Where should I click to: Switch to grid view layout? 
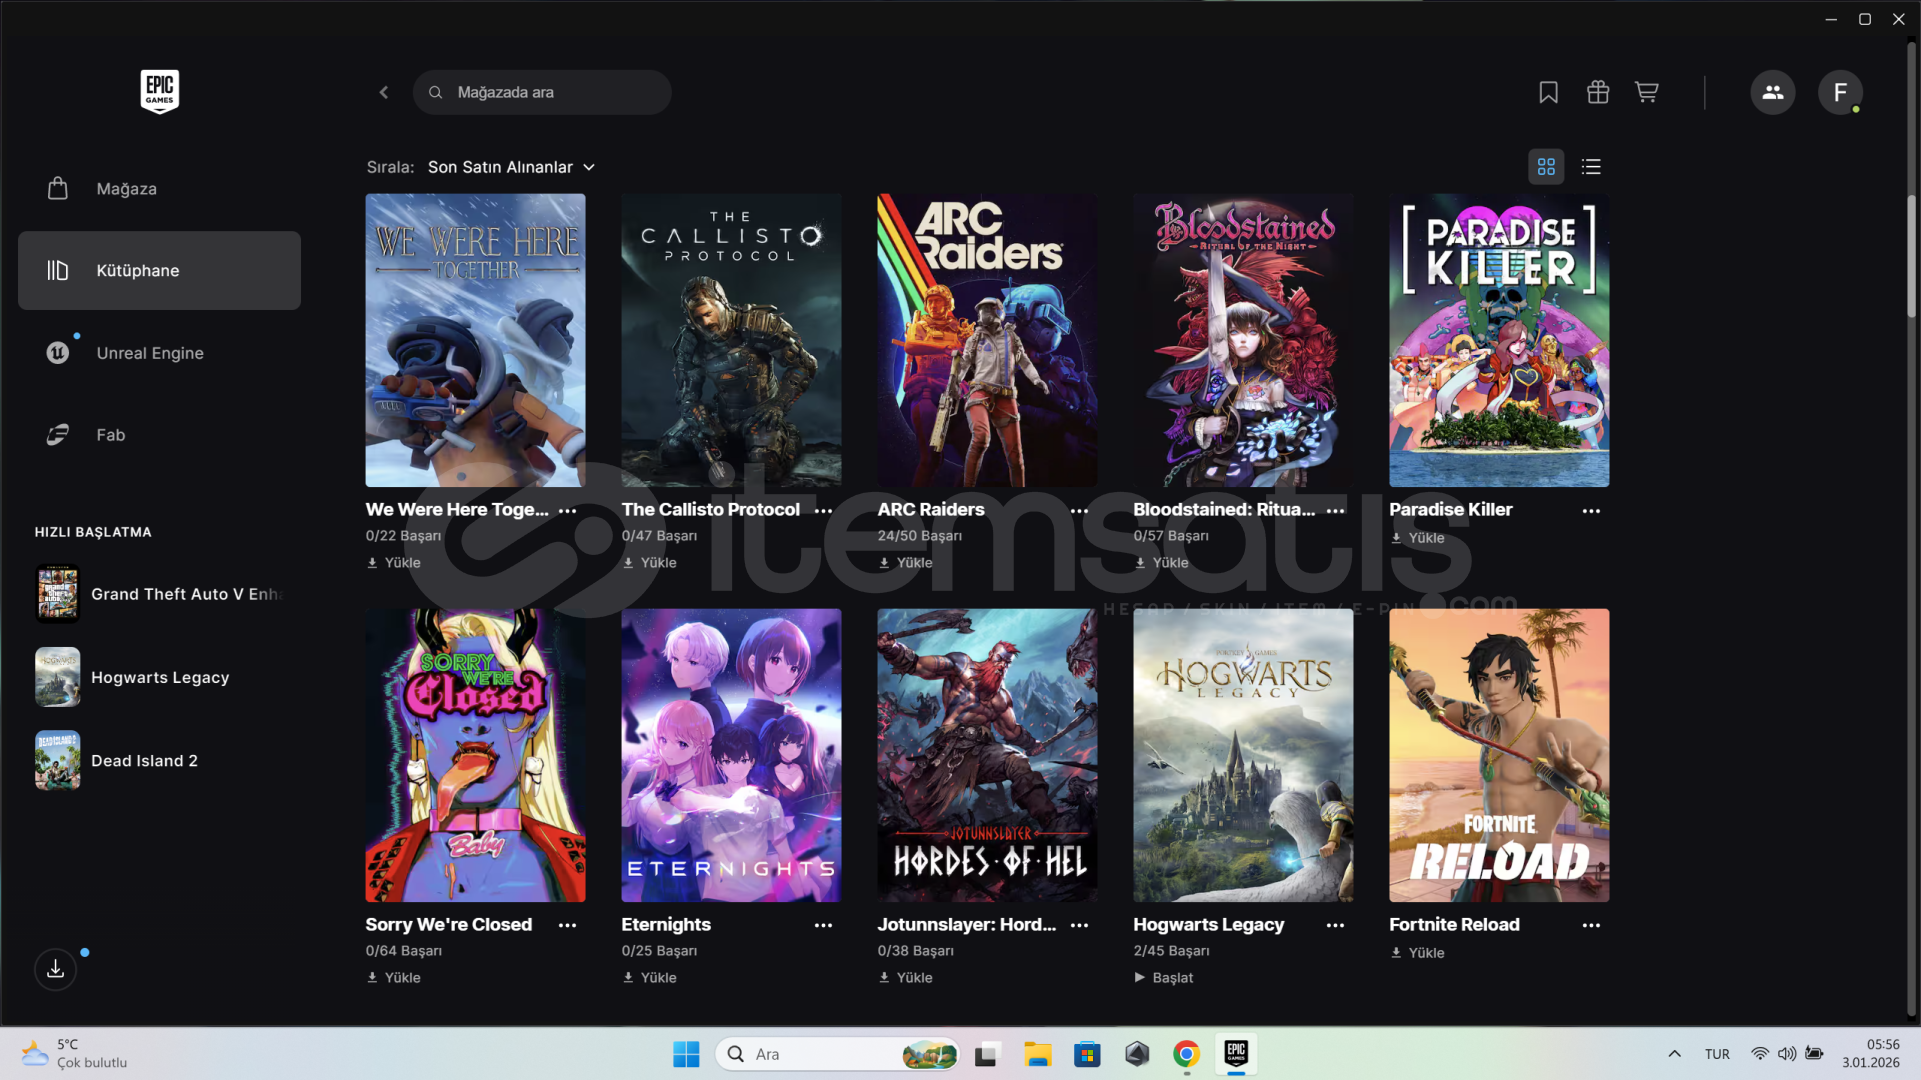coord(1545,167)
